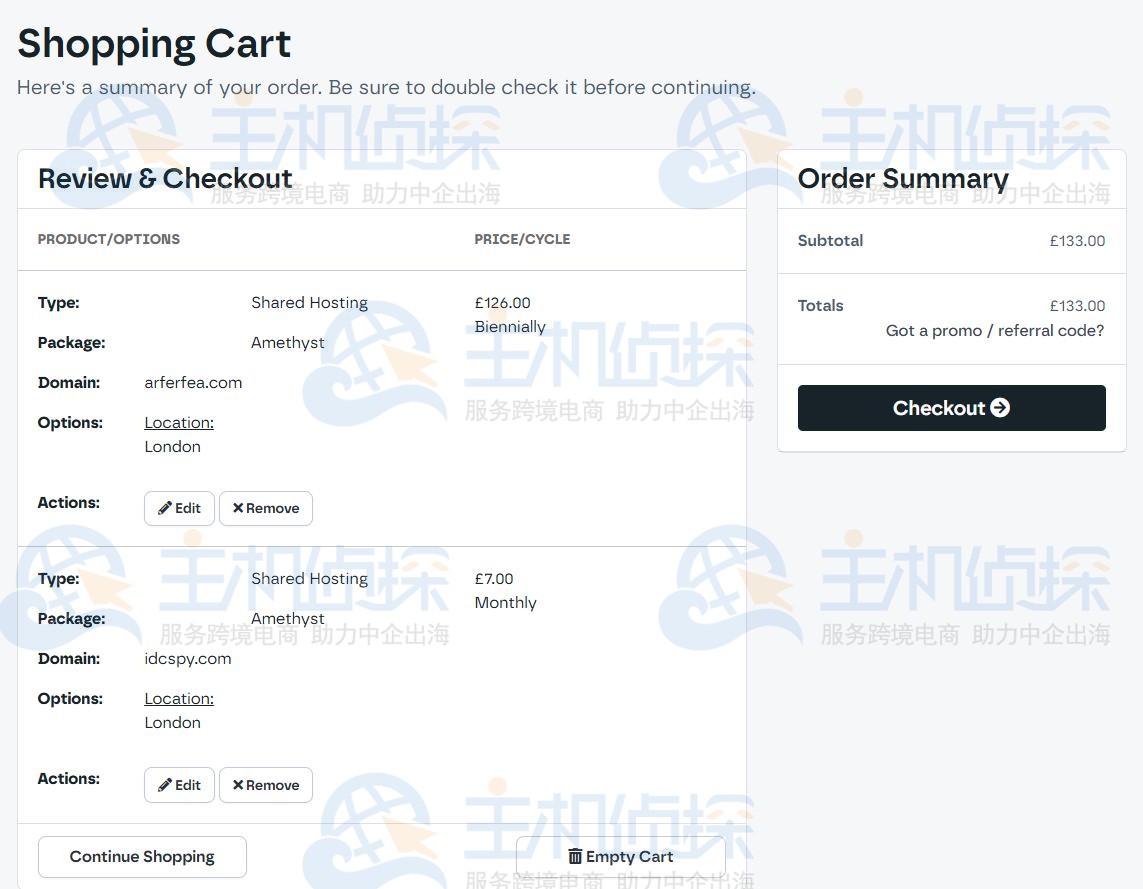Click the PRICE/CYCLE column header
Viewport: 1143px width, 889px height.
click(522, 240)
